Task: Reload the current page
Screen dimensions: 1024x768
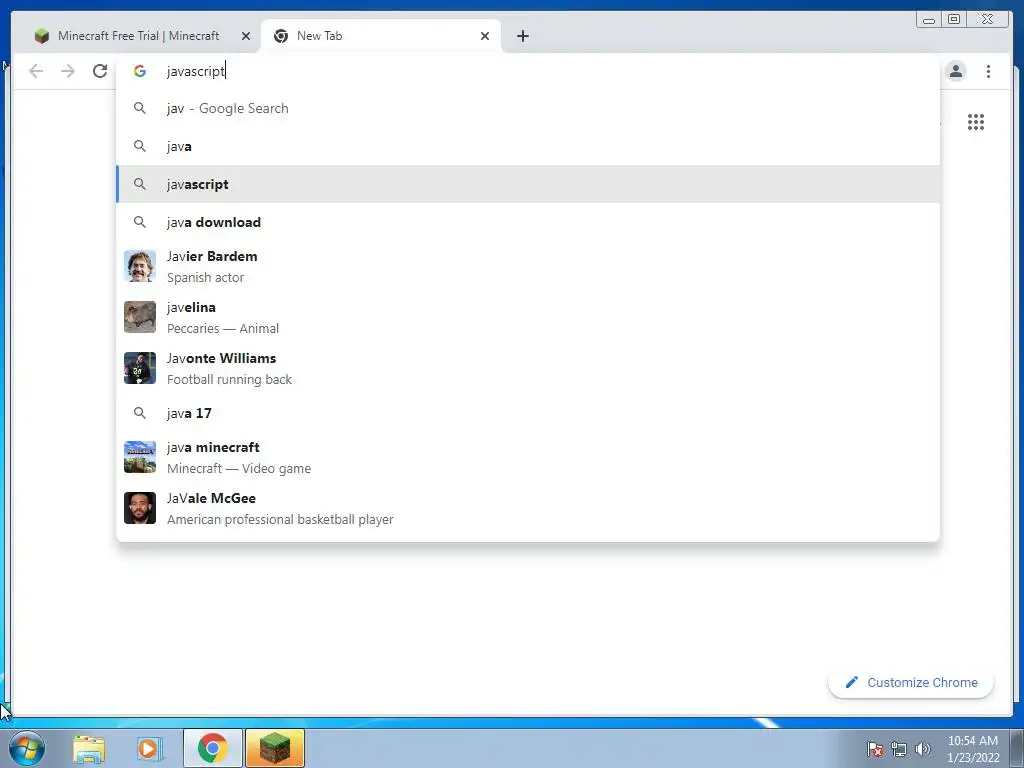Action: point(100,71)
